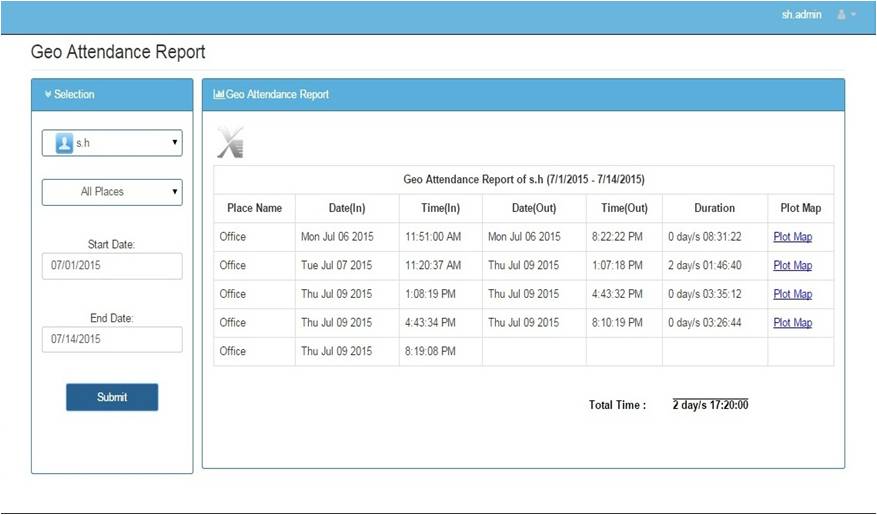This screenshot has width=877, height=515.
Task: Click the Start Date input field
Action: 112,266
